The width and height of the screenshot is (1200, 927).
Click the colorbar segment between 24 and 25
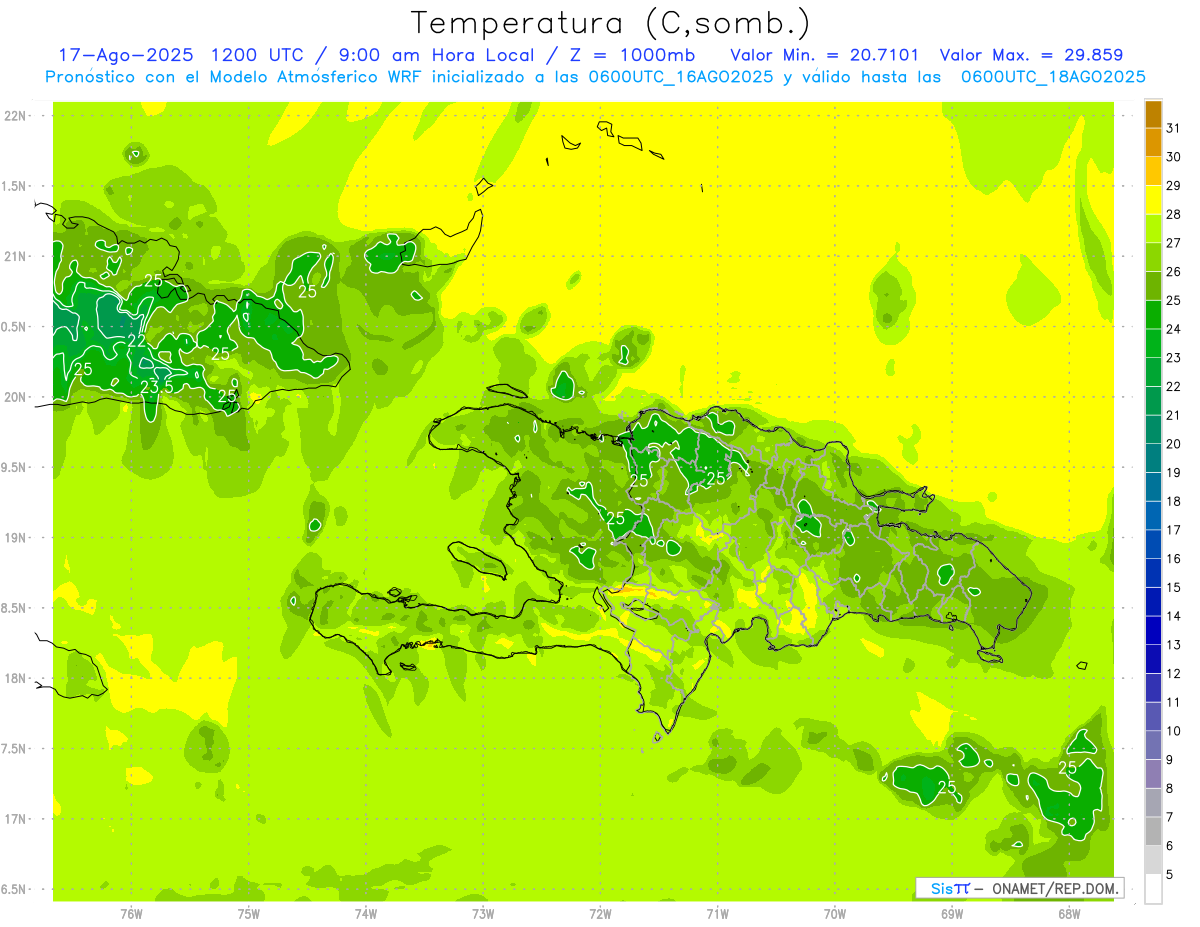click(x=1153, y=315)
